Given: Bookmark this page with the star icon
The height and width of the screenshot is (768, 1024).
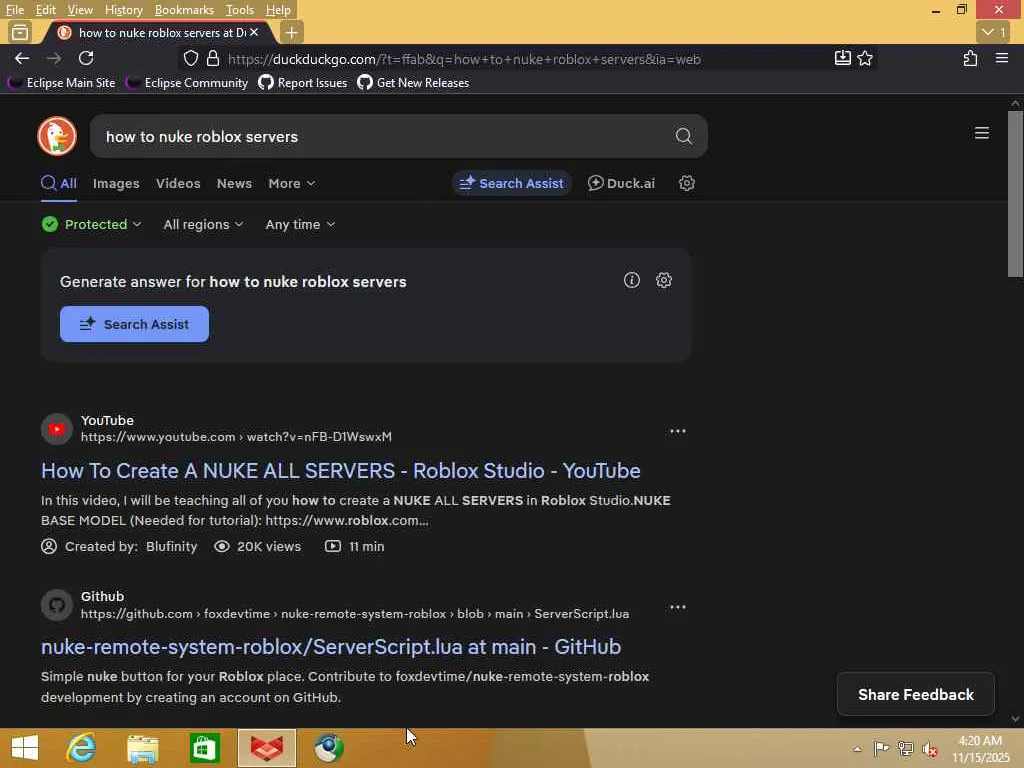Looking at the screenshot, I should coord(865,58).
